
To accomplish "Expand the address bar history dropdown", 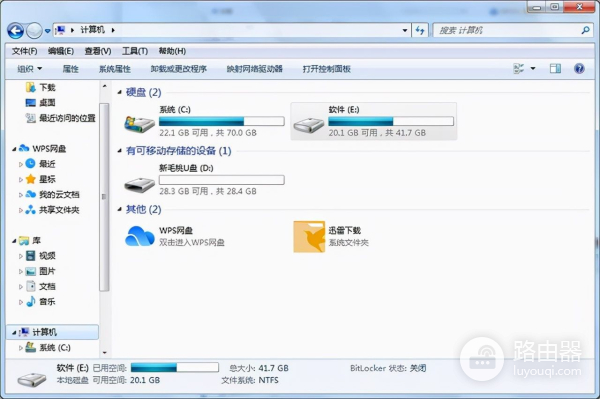I will [x=405, y=30].
